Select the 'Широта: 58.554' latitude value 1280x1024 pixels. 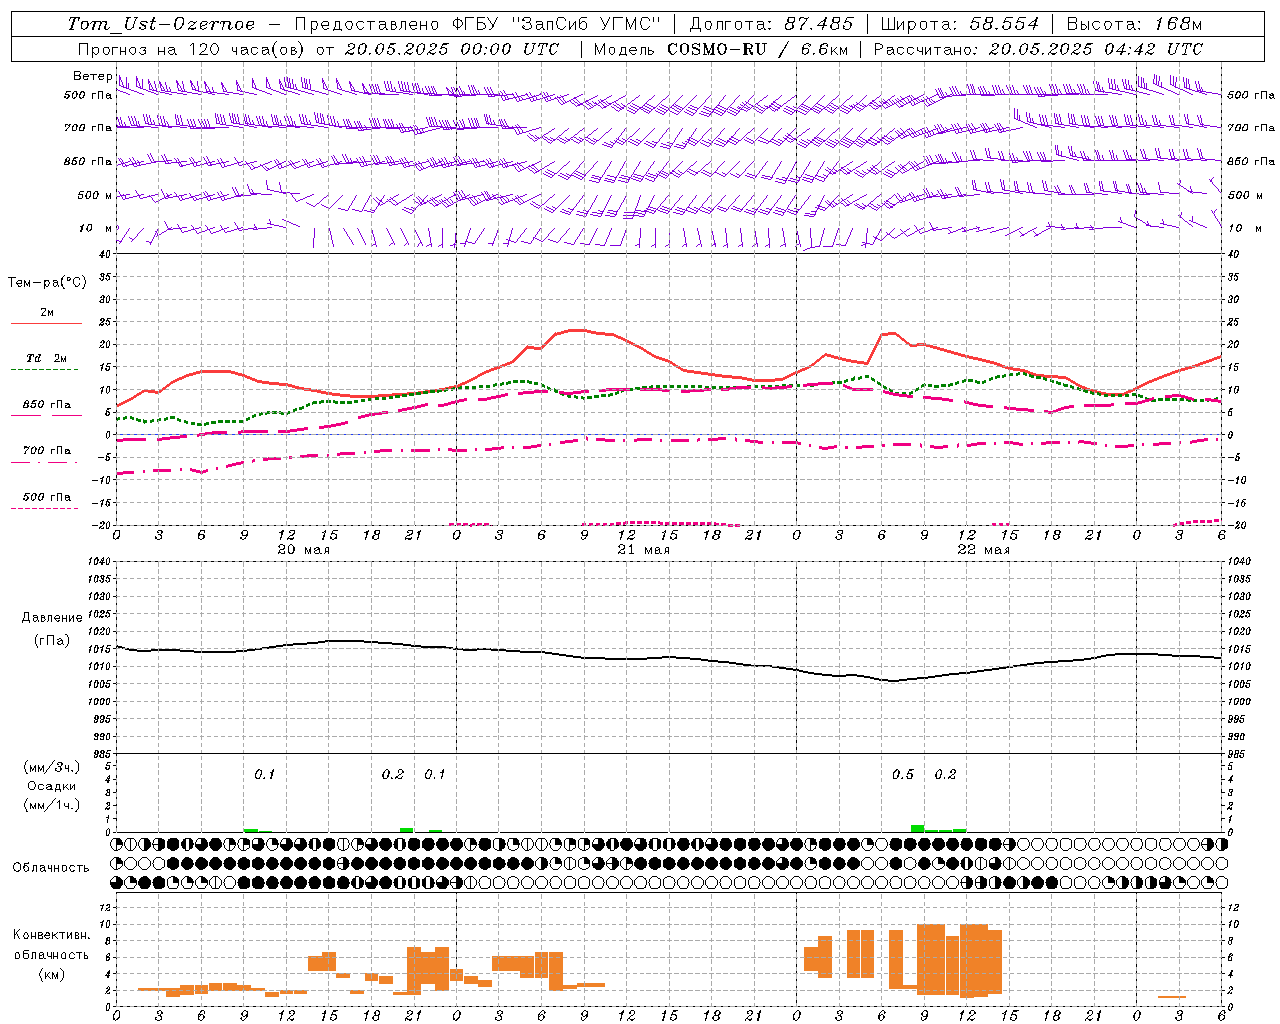point(960,24)
